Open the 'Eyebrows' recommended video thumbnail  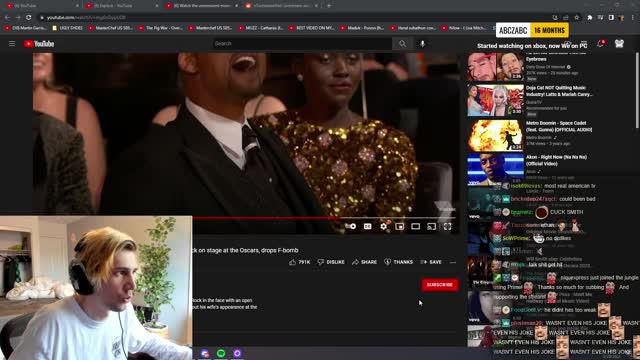(496, 67)
